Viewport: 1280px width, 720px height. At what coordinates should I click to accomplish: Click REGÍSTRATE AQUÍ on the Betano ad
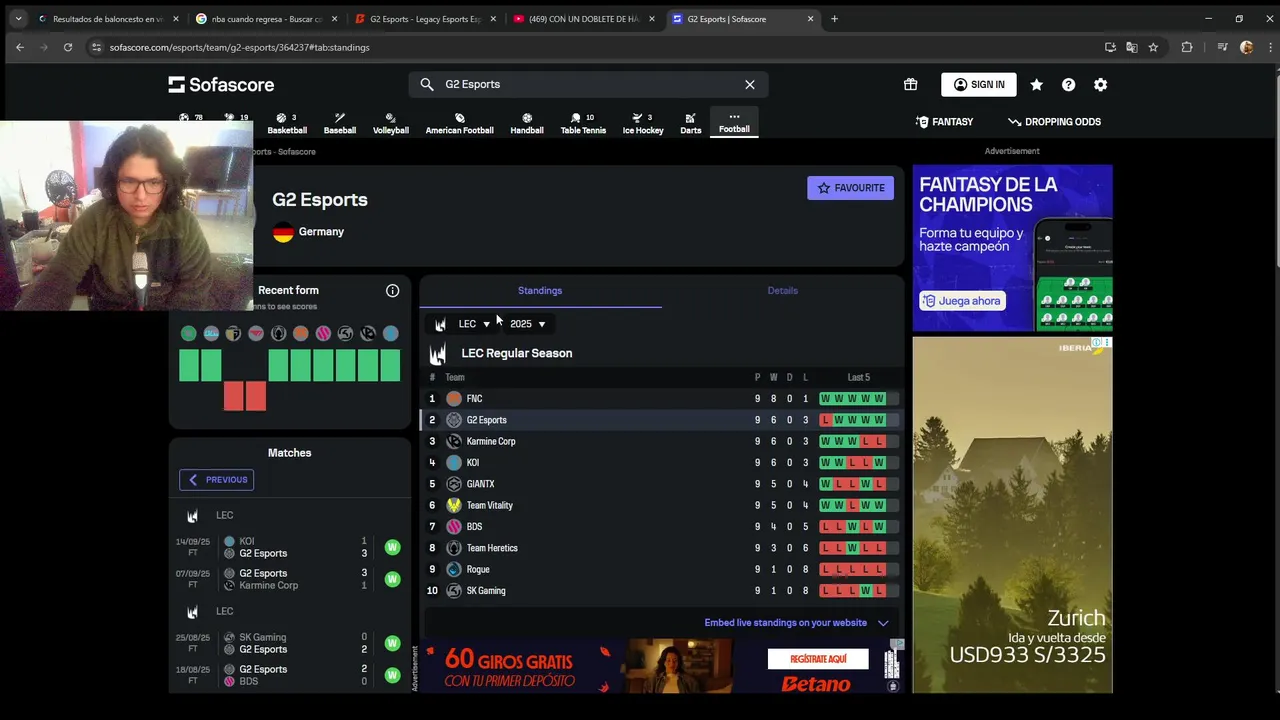[x=818, y=659]
